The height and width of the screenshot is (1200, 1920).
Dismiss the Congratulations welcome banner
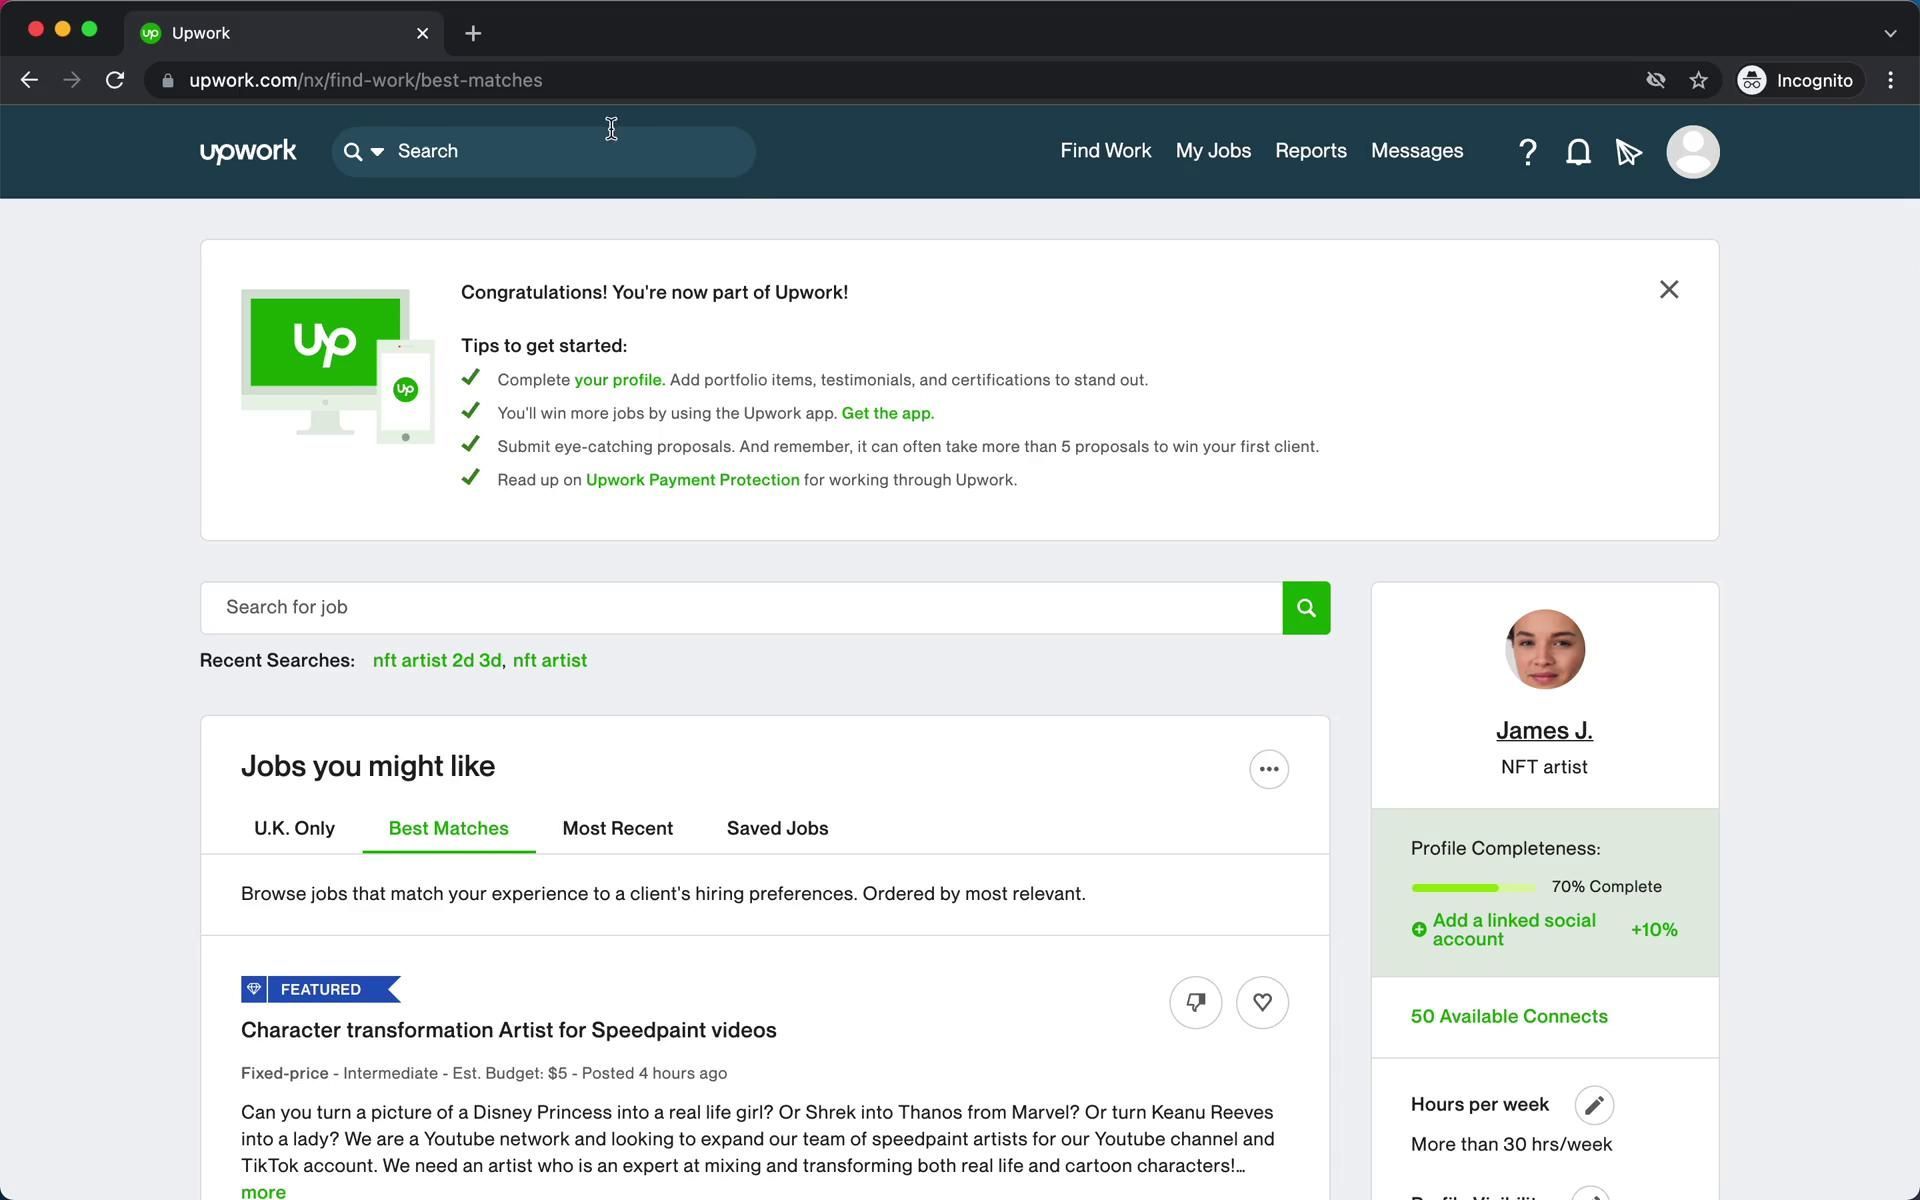(x=1668, y=290)
